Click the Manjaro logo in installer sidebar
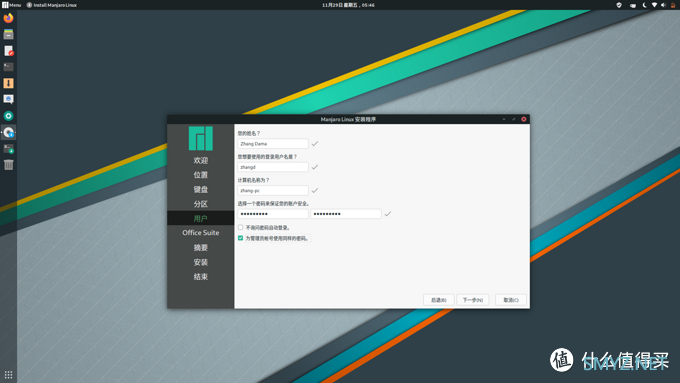The height and width of the screenshot is (383, 680). click(x=201, y=138)
